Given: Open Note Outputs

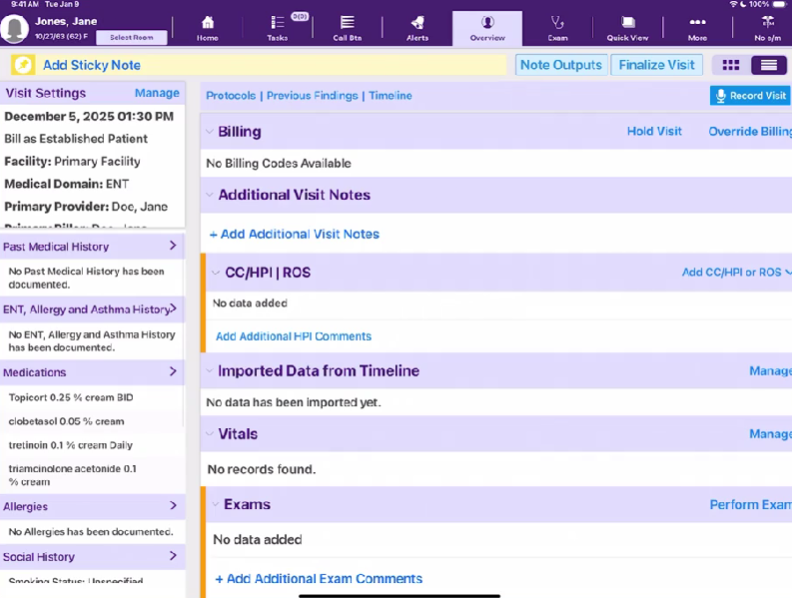Looking at the screenshot, I should pyautogui.click(x=561, y=65).
